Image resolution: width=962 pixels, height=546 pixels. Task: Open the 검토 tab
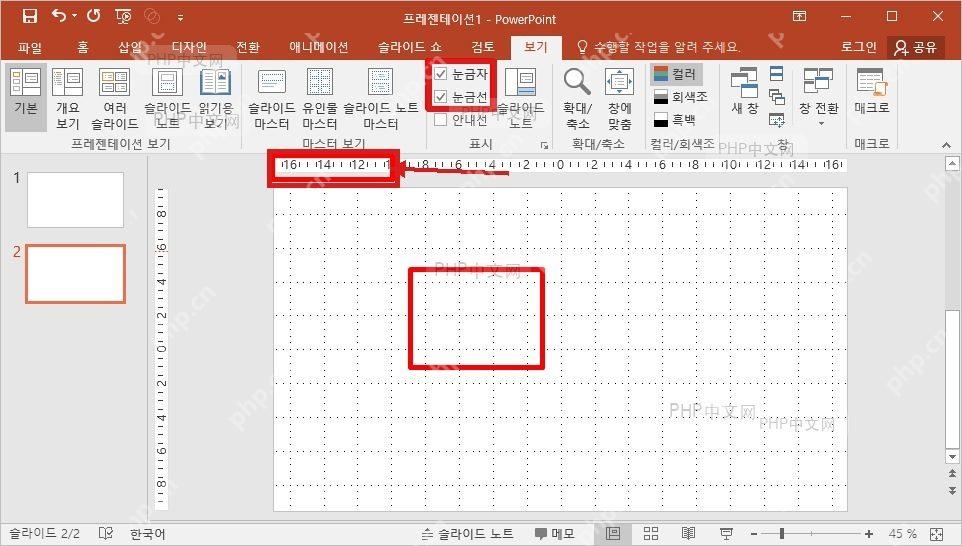pyautogui.click(x=483, y=47)
